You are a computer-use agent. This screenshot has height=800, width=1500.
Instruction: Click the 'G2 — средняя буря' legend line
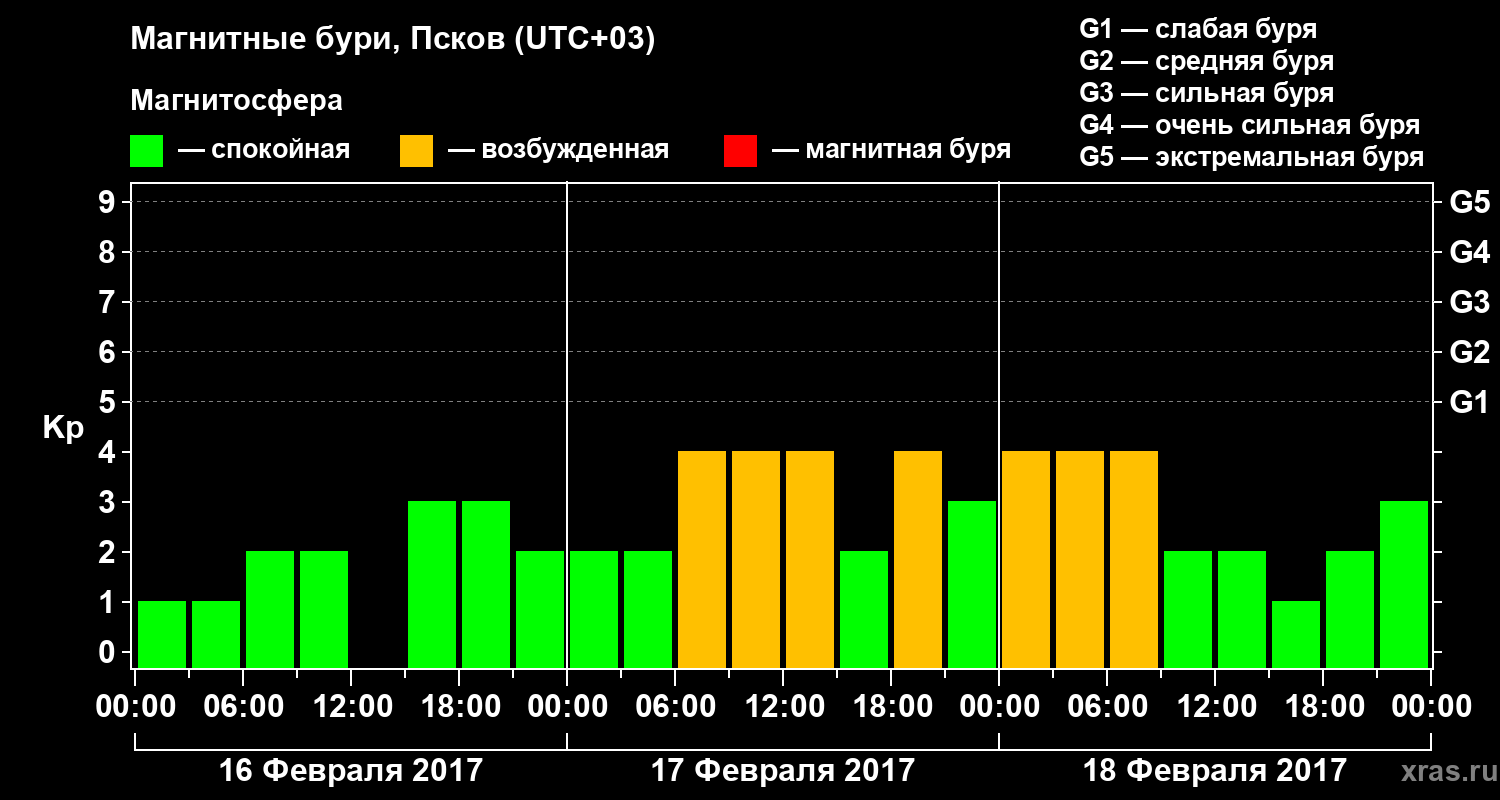coord(1207,61)
